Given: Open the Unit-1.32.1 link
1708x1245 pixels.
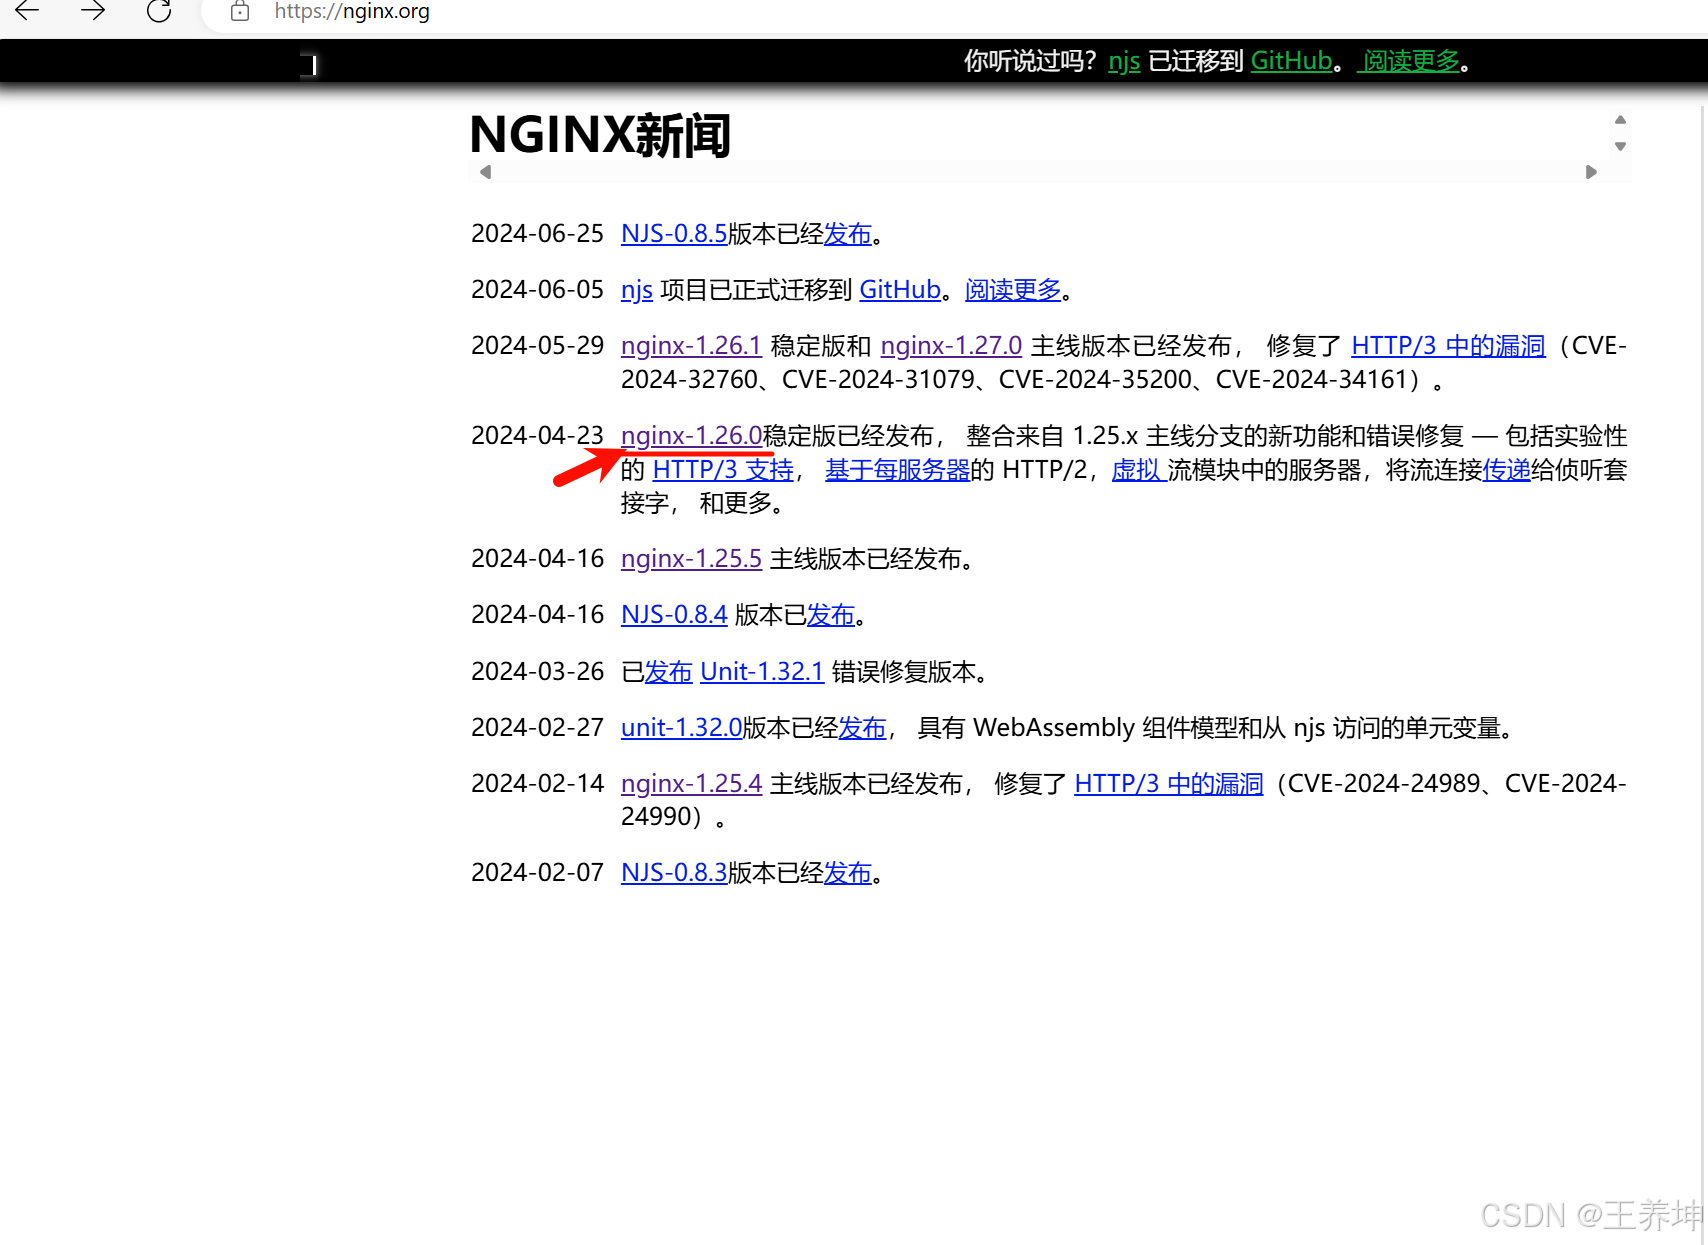Looking at the screenshot, I should [x=762, y=672].
